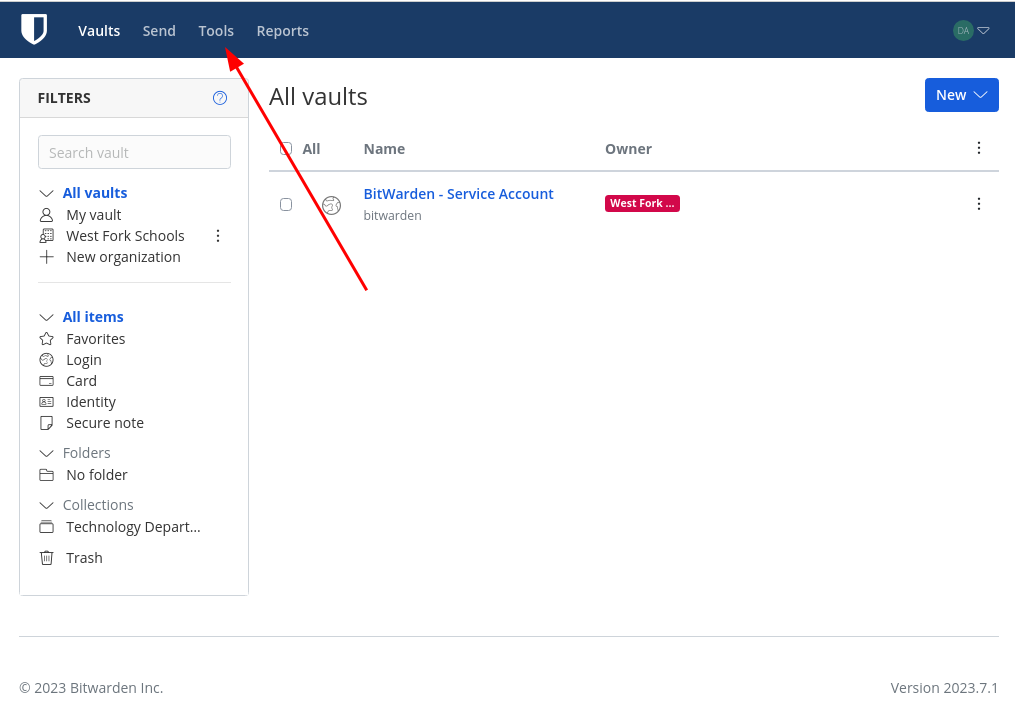Go to the Vaults tab
This screenshot has width=1015, height=710.
pos(99,31)
